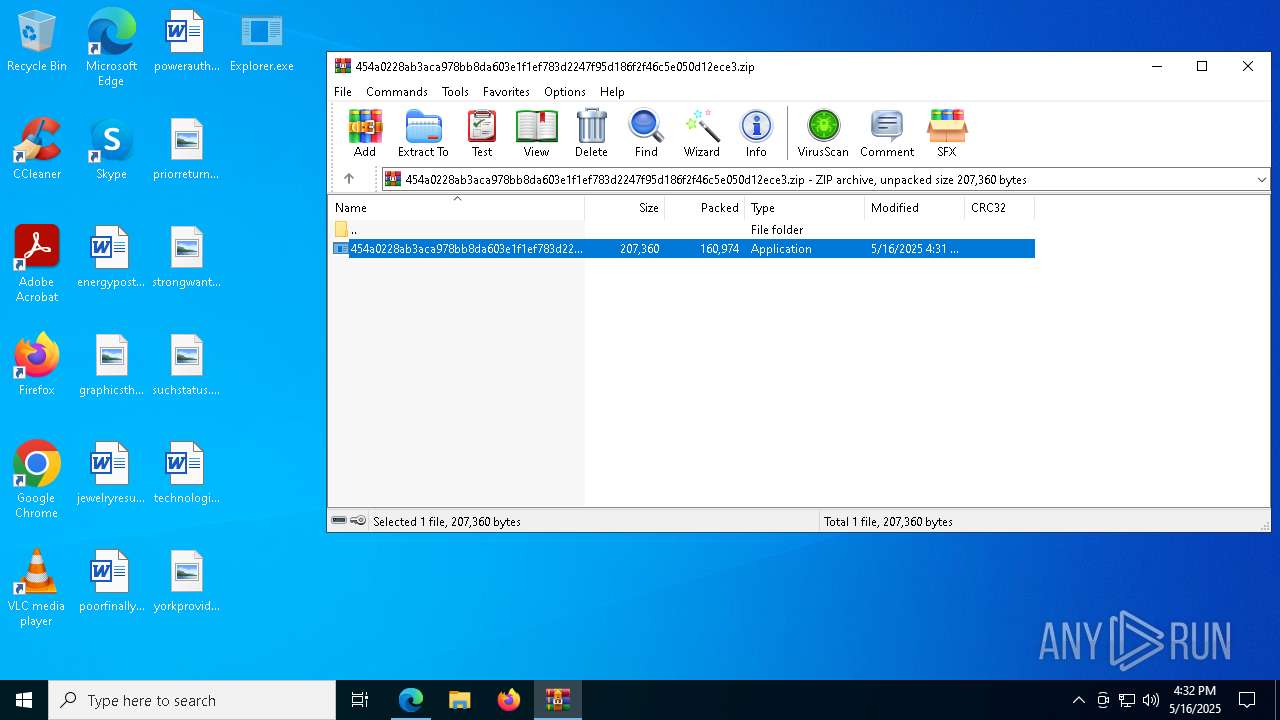1280x720 pixels.
Task: Select the Adobe Acrobat desktop shortcut
Action: point(37,264)
